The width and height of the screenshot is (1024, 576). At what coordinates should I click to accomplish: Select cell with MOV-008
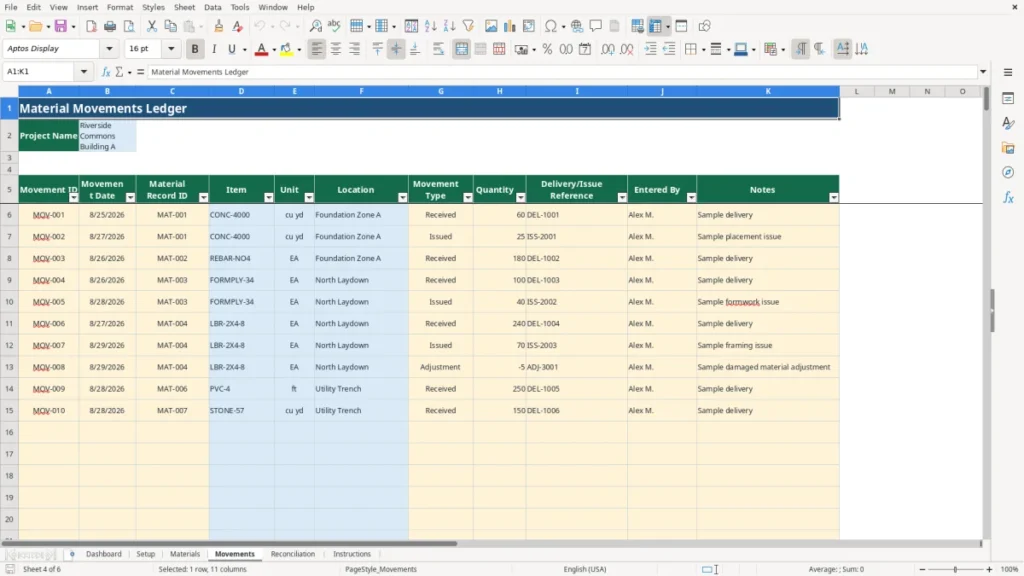(48, 367)
